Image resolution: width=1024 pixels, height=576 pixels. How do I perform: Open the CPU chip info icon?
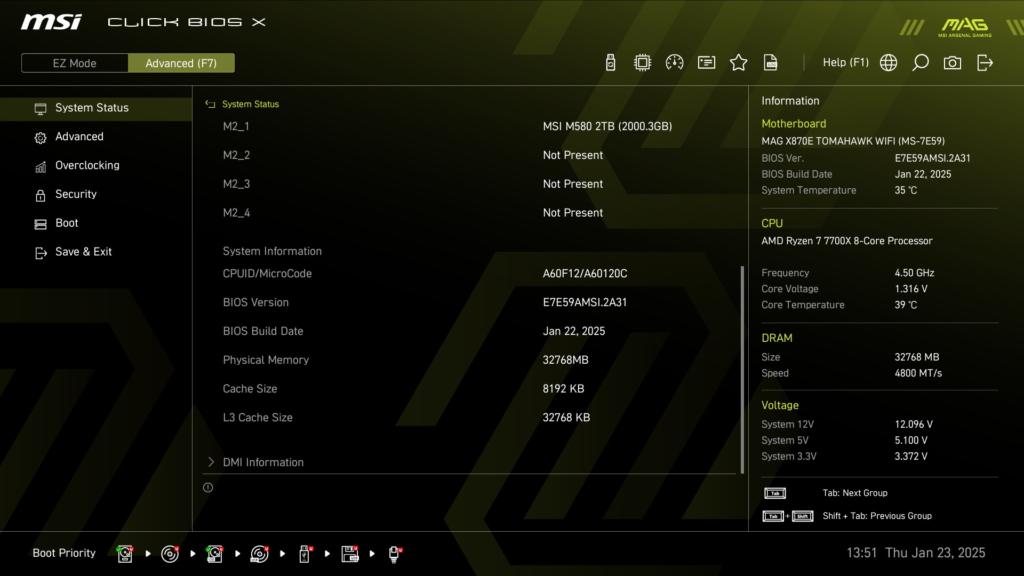pos(642,63)
